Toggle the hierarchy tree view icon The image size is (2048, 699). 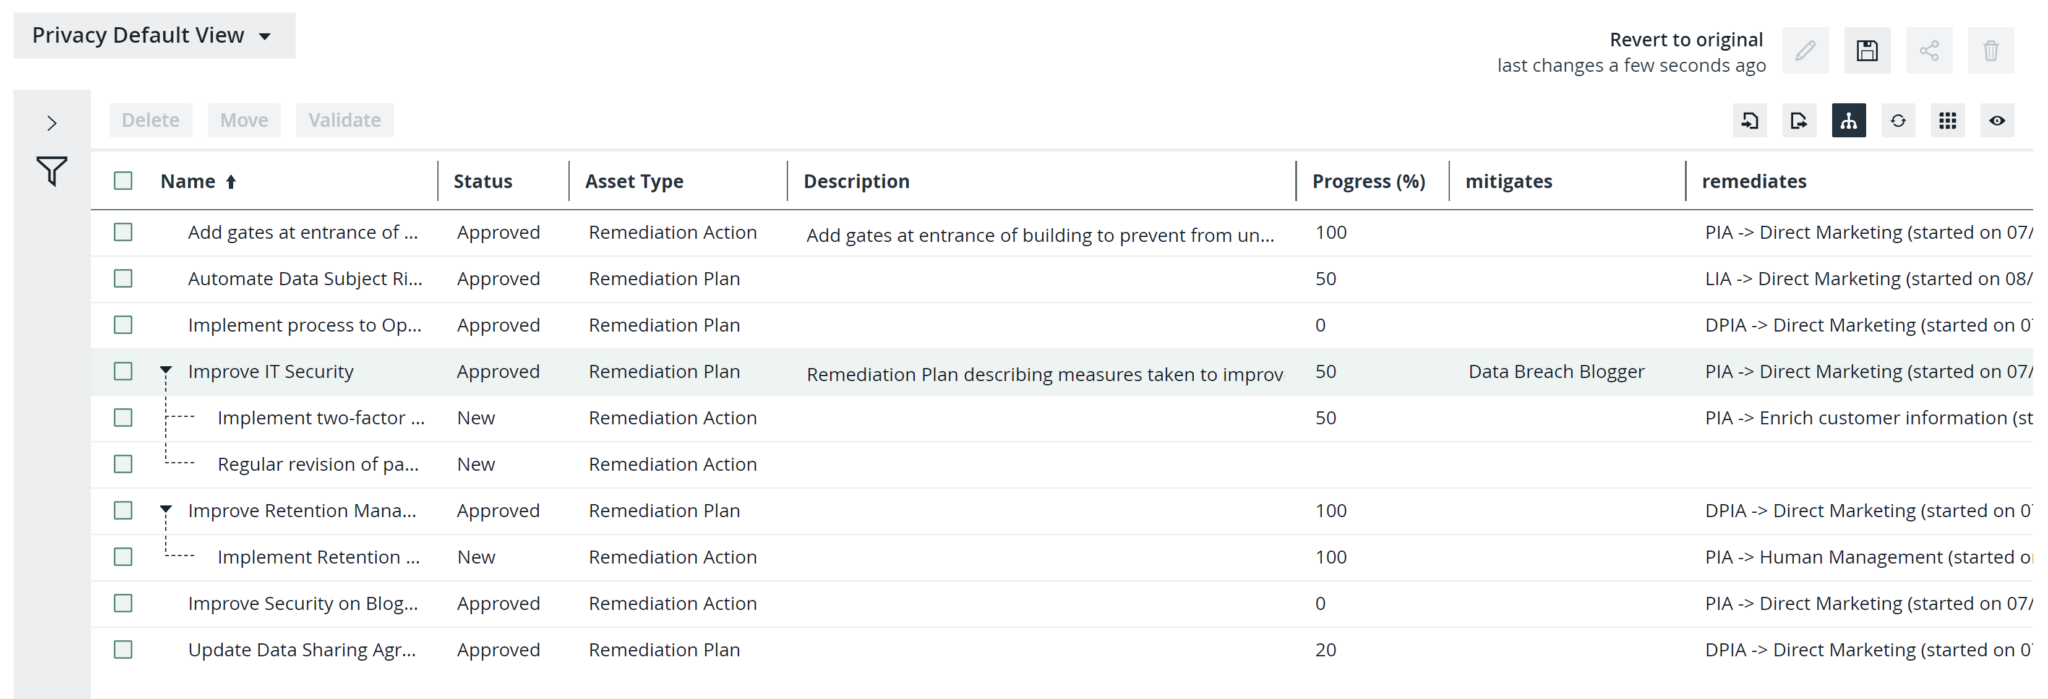(1848, 121)
